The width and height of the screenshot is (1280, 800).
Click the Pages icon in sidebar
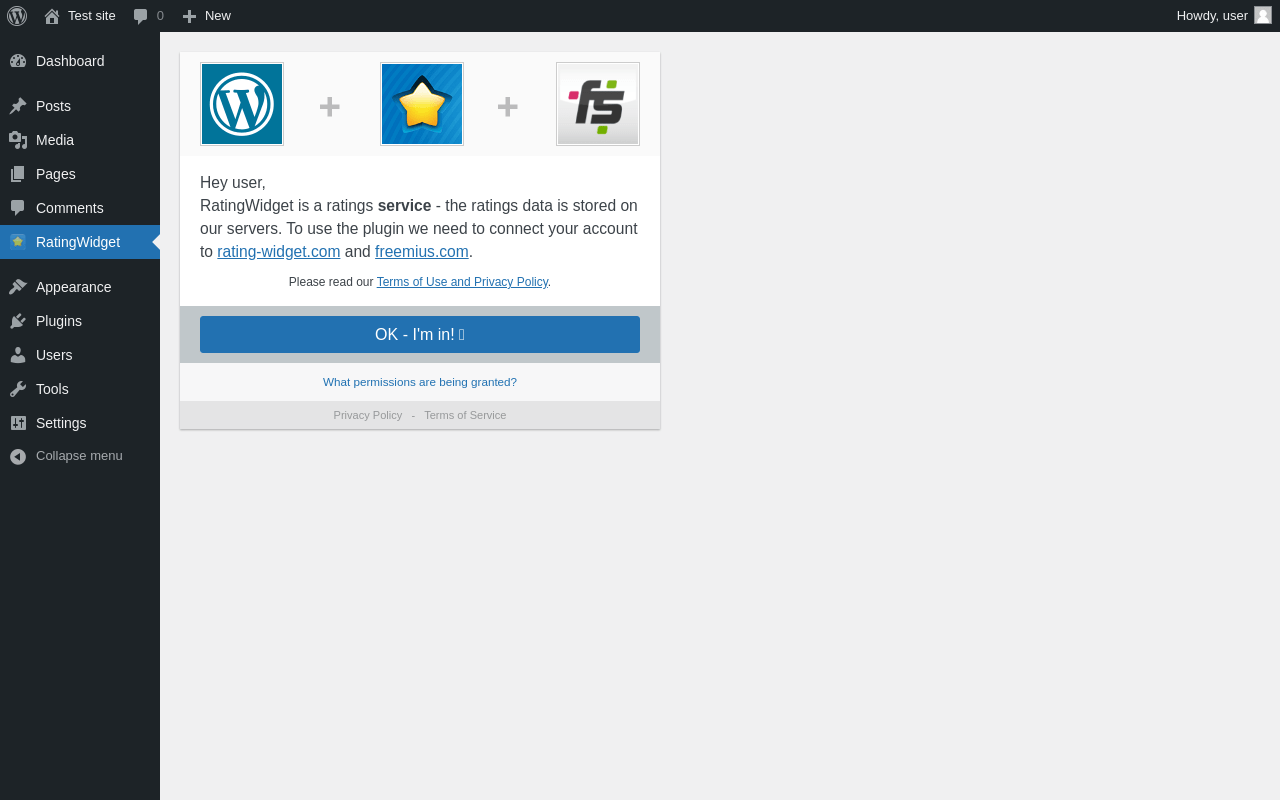(18, 174)
